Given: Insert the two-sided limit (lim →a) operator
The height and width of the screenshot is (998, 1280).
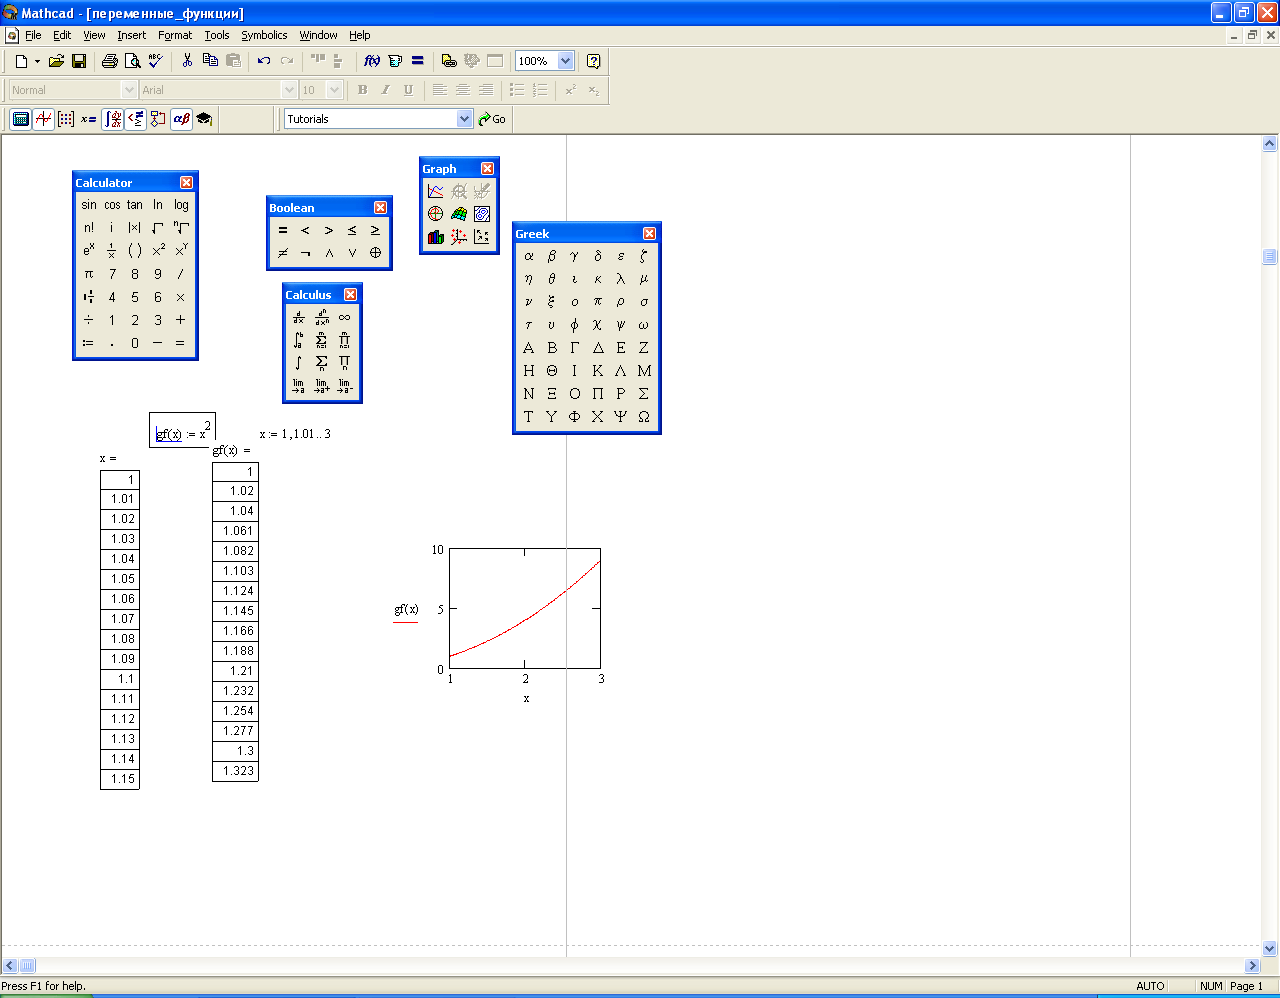Looking at the screenshot, I should point(298,386).
